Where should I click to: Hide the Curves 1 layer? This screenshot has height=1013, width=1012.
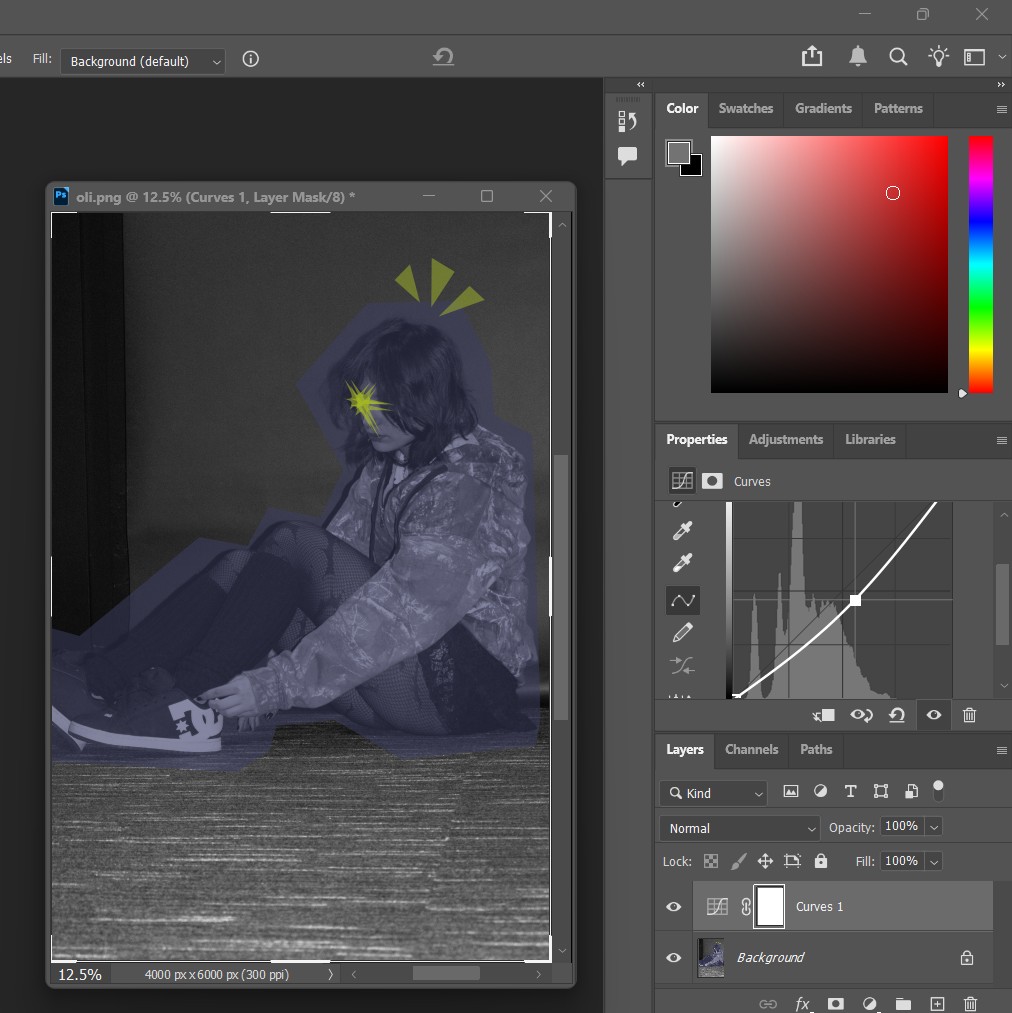pyautogui.click(x=673, y=907)
